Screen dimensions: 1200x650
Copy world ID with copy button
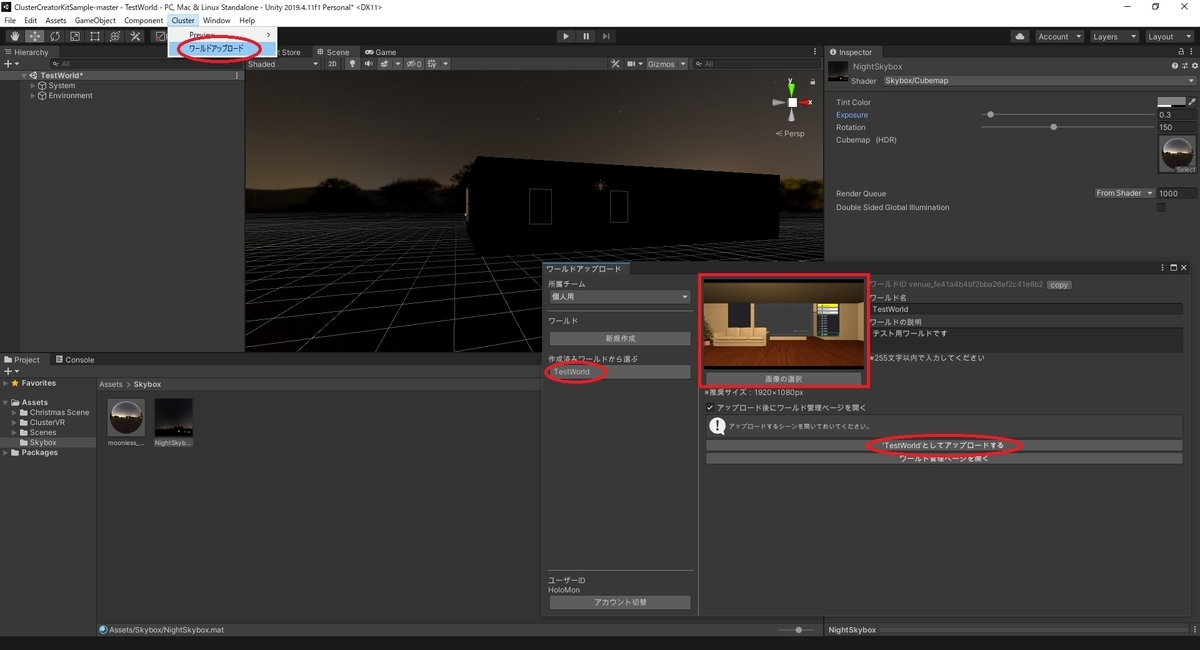1059,285
